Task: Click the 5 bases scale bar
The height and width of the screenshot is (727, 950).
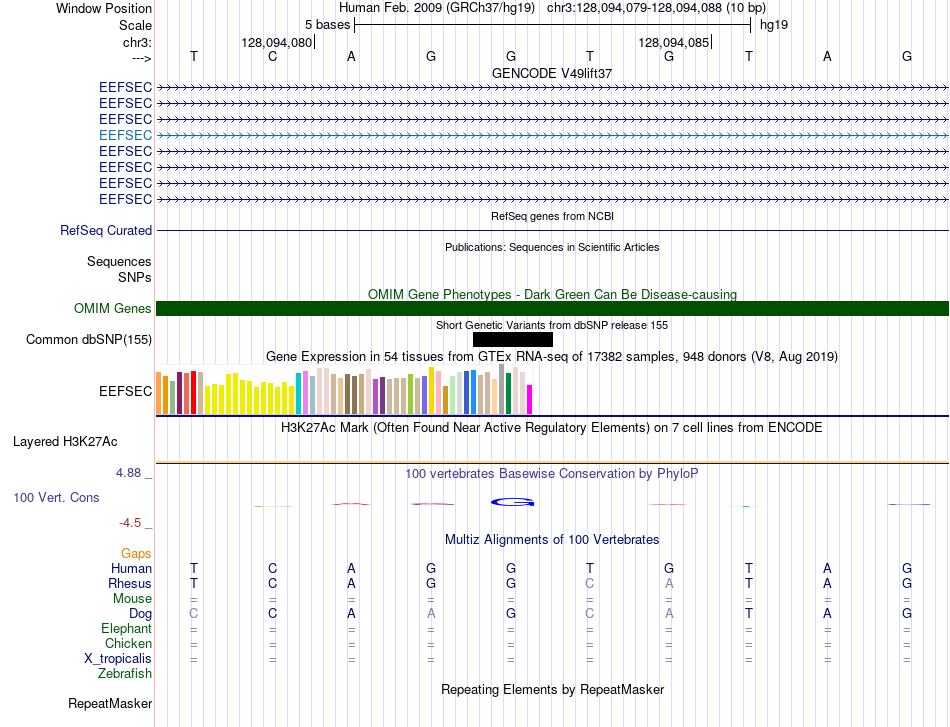Action: 553,25
